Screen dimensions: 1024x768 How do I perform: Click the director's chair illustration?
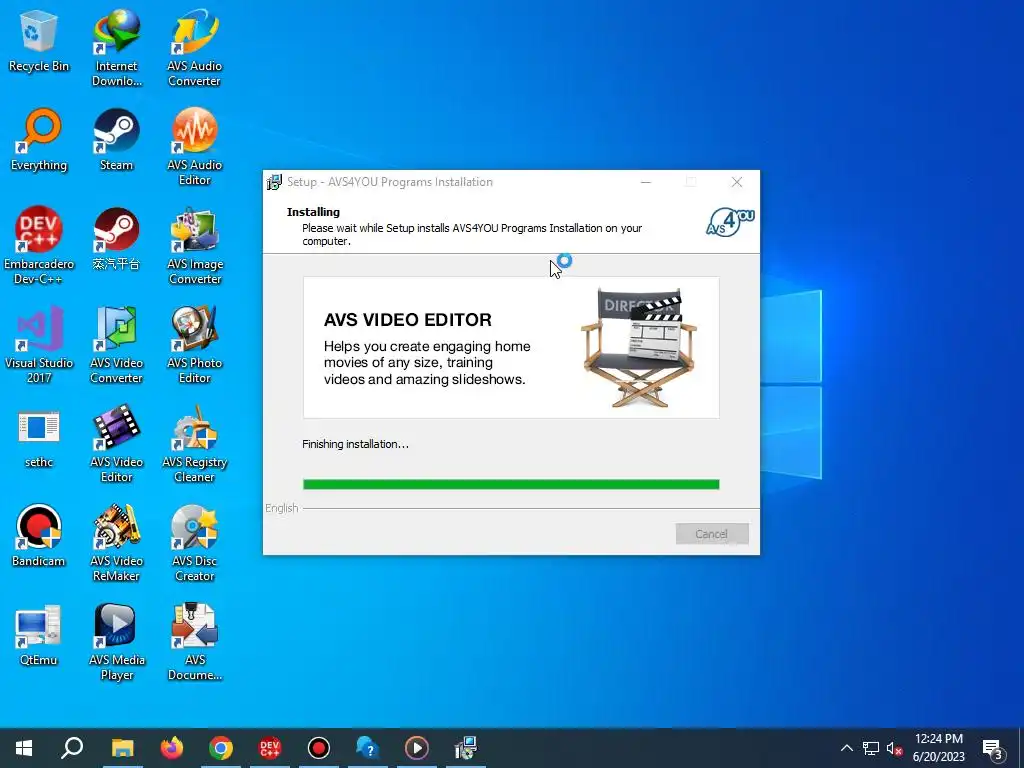(x=639, y=347)
